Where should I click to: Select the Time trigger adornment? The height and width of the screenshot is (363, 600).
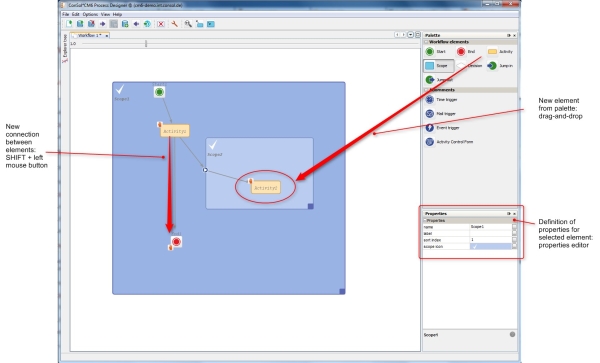[x=442, y=99]
